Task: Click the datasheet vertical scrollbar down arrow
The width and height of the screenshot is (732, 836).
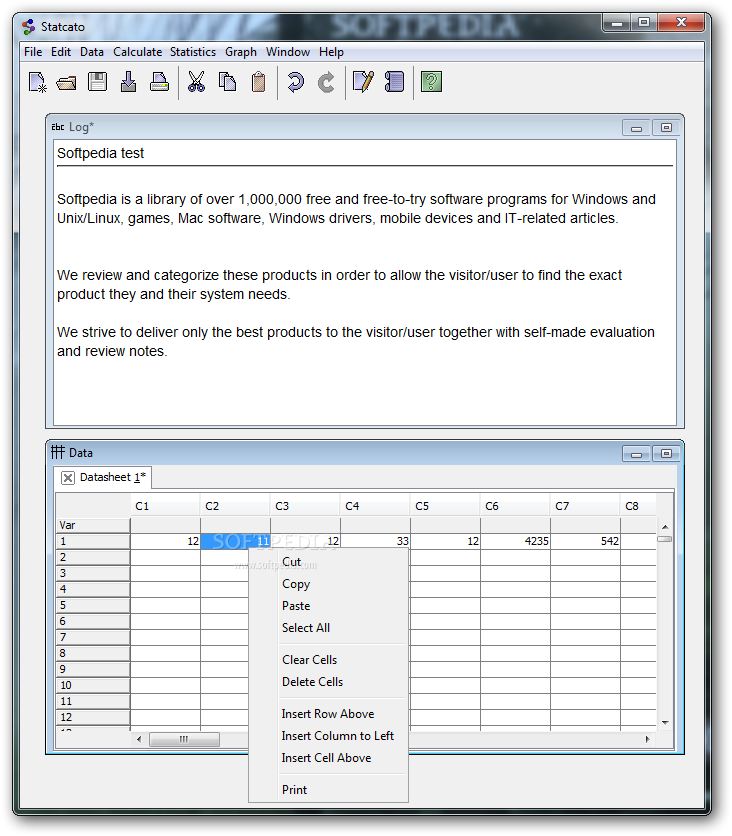Action: [665, 723]
